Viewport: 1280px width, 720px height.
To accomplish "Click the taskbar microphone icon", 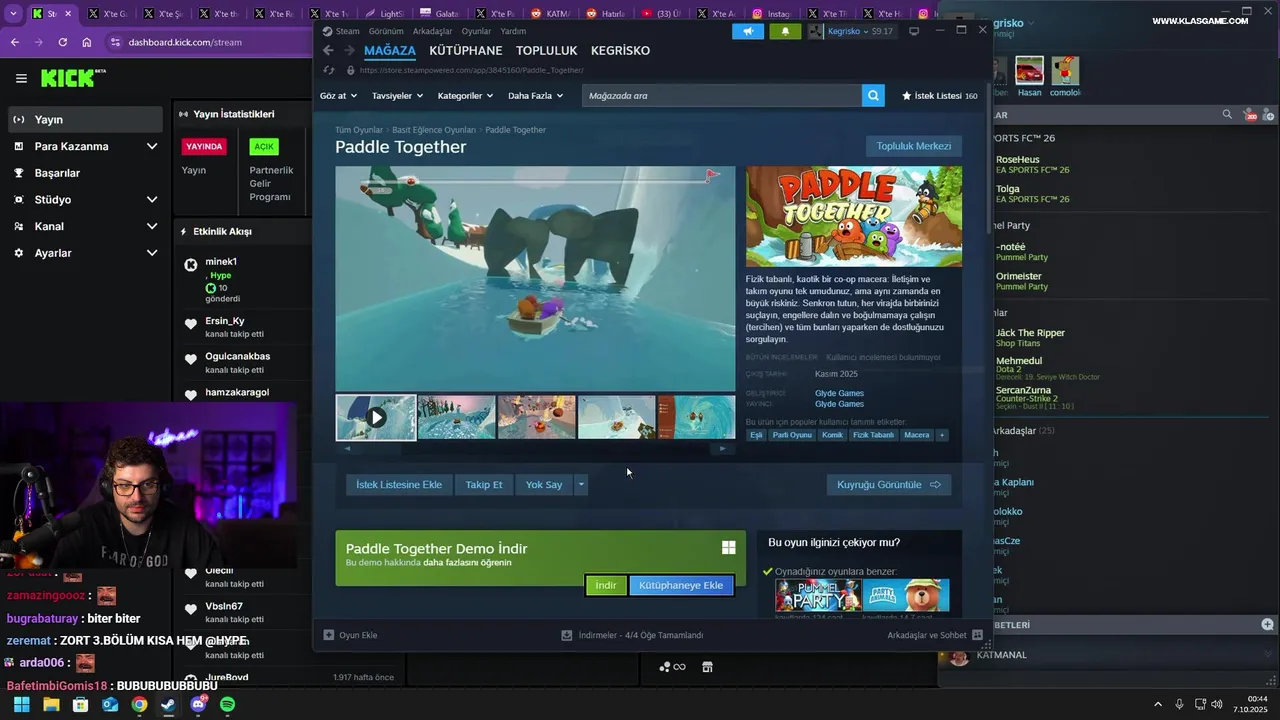I will [x=1180, y=705].
